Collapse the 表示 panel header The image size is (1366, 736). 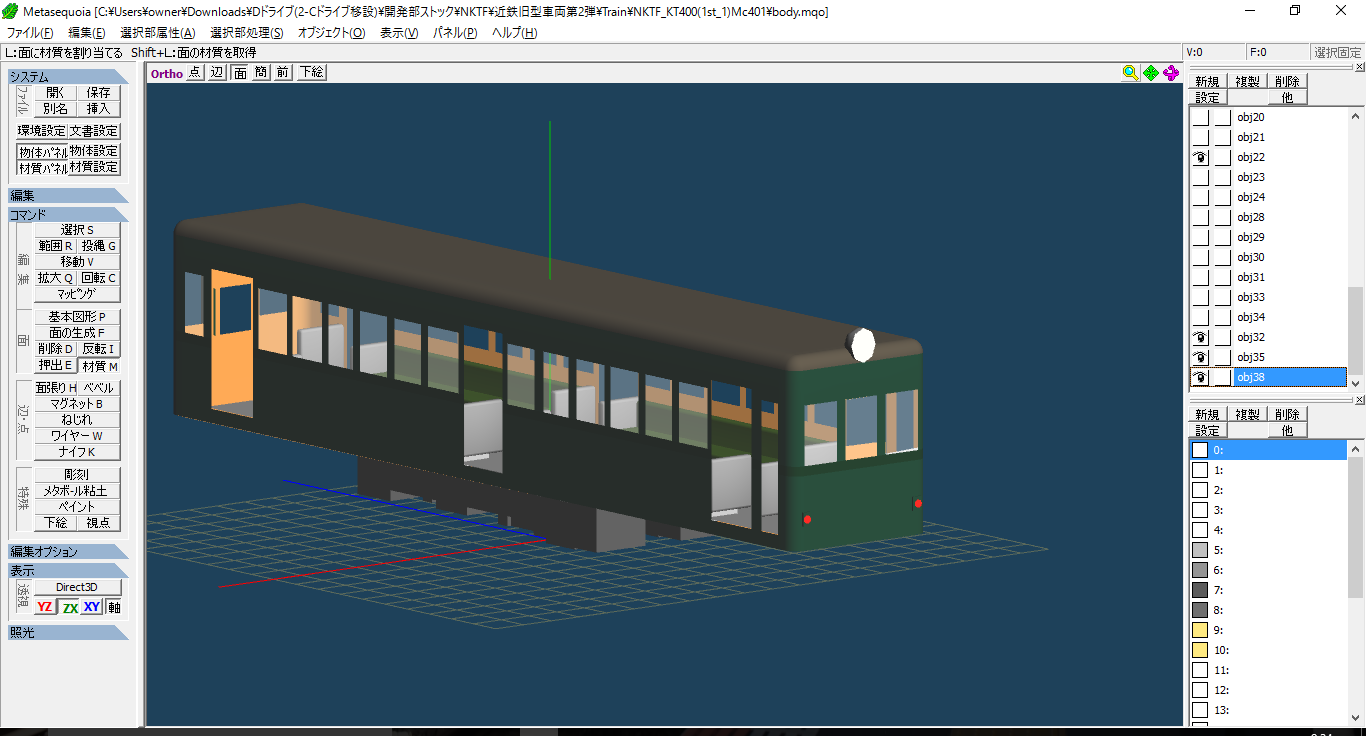[x=69, y=570]
